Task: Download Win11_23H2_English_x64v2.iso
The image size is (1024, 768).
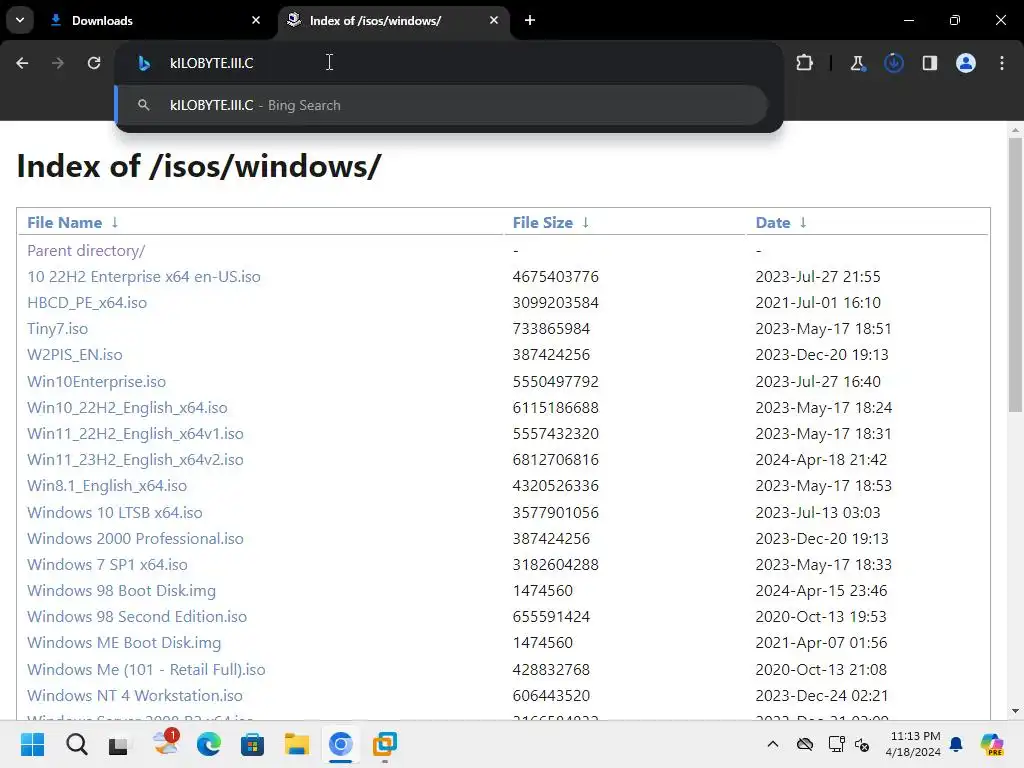Action: pyautogui.click(x=135, y=460)
